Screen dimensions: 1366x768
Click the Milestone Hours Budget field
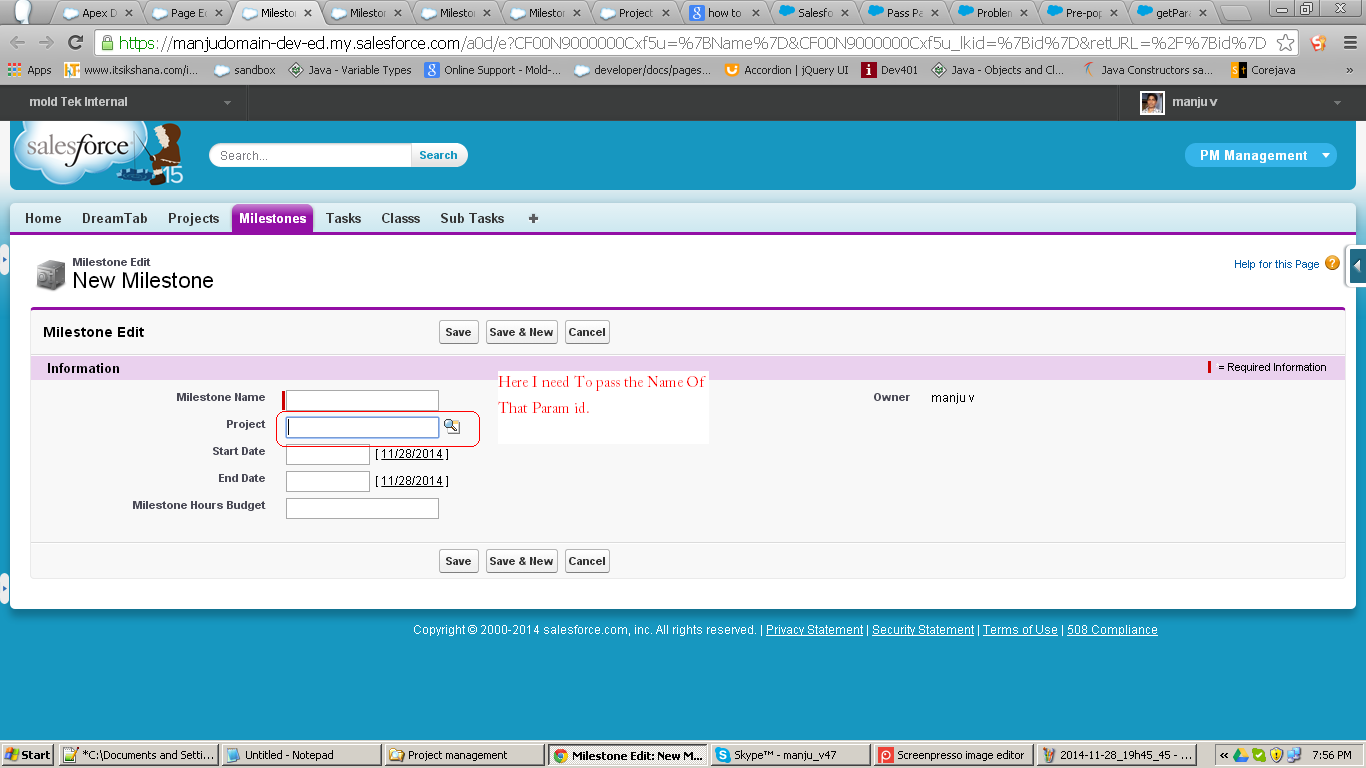click(362, 508)
